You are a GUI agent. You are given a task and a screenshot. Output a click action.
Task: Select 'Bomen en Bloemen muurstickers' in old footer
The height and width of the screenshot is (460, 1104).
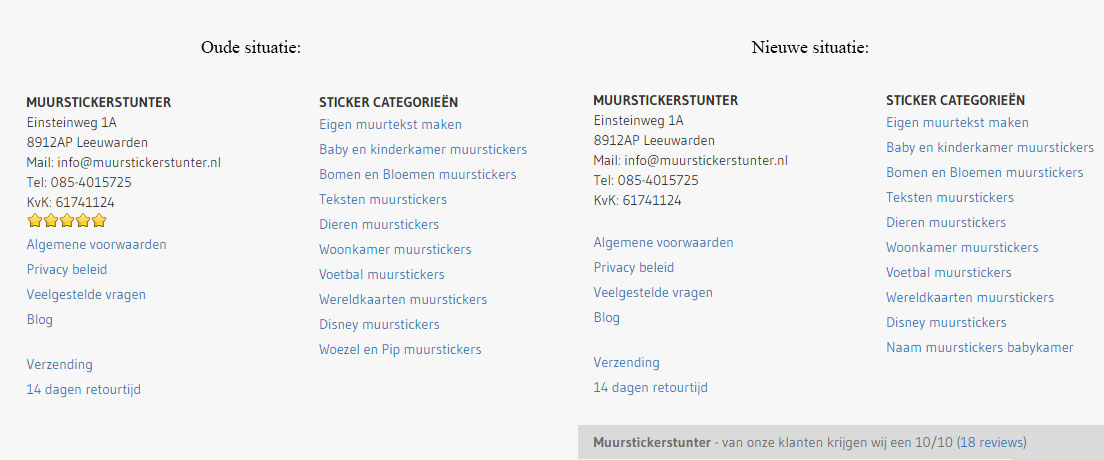pyautogui.click(x=417, y=175)
